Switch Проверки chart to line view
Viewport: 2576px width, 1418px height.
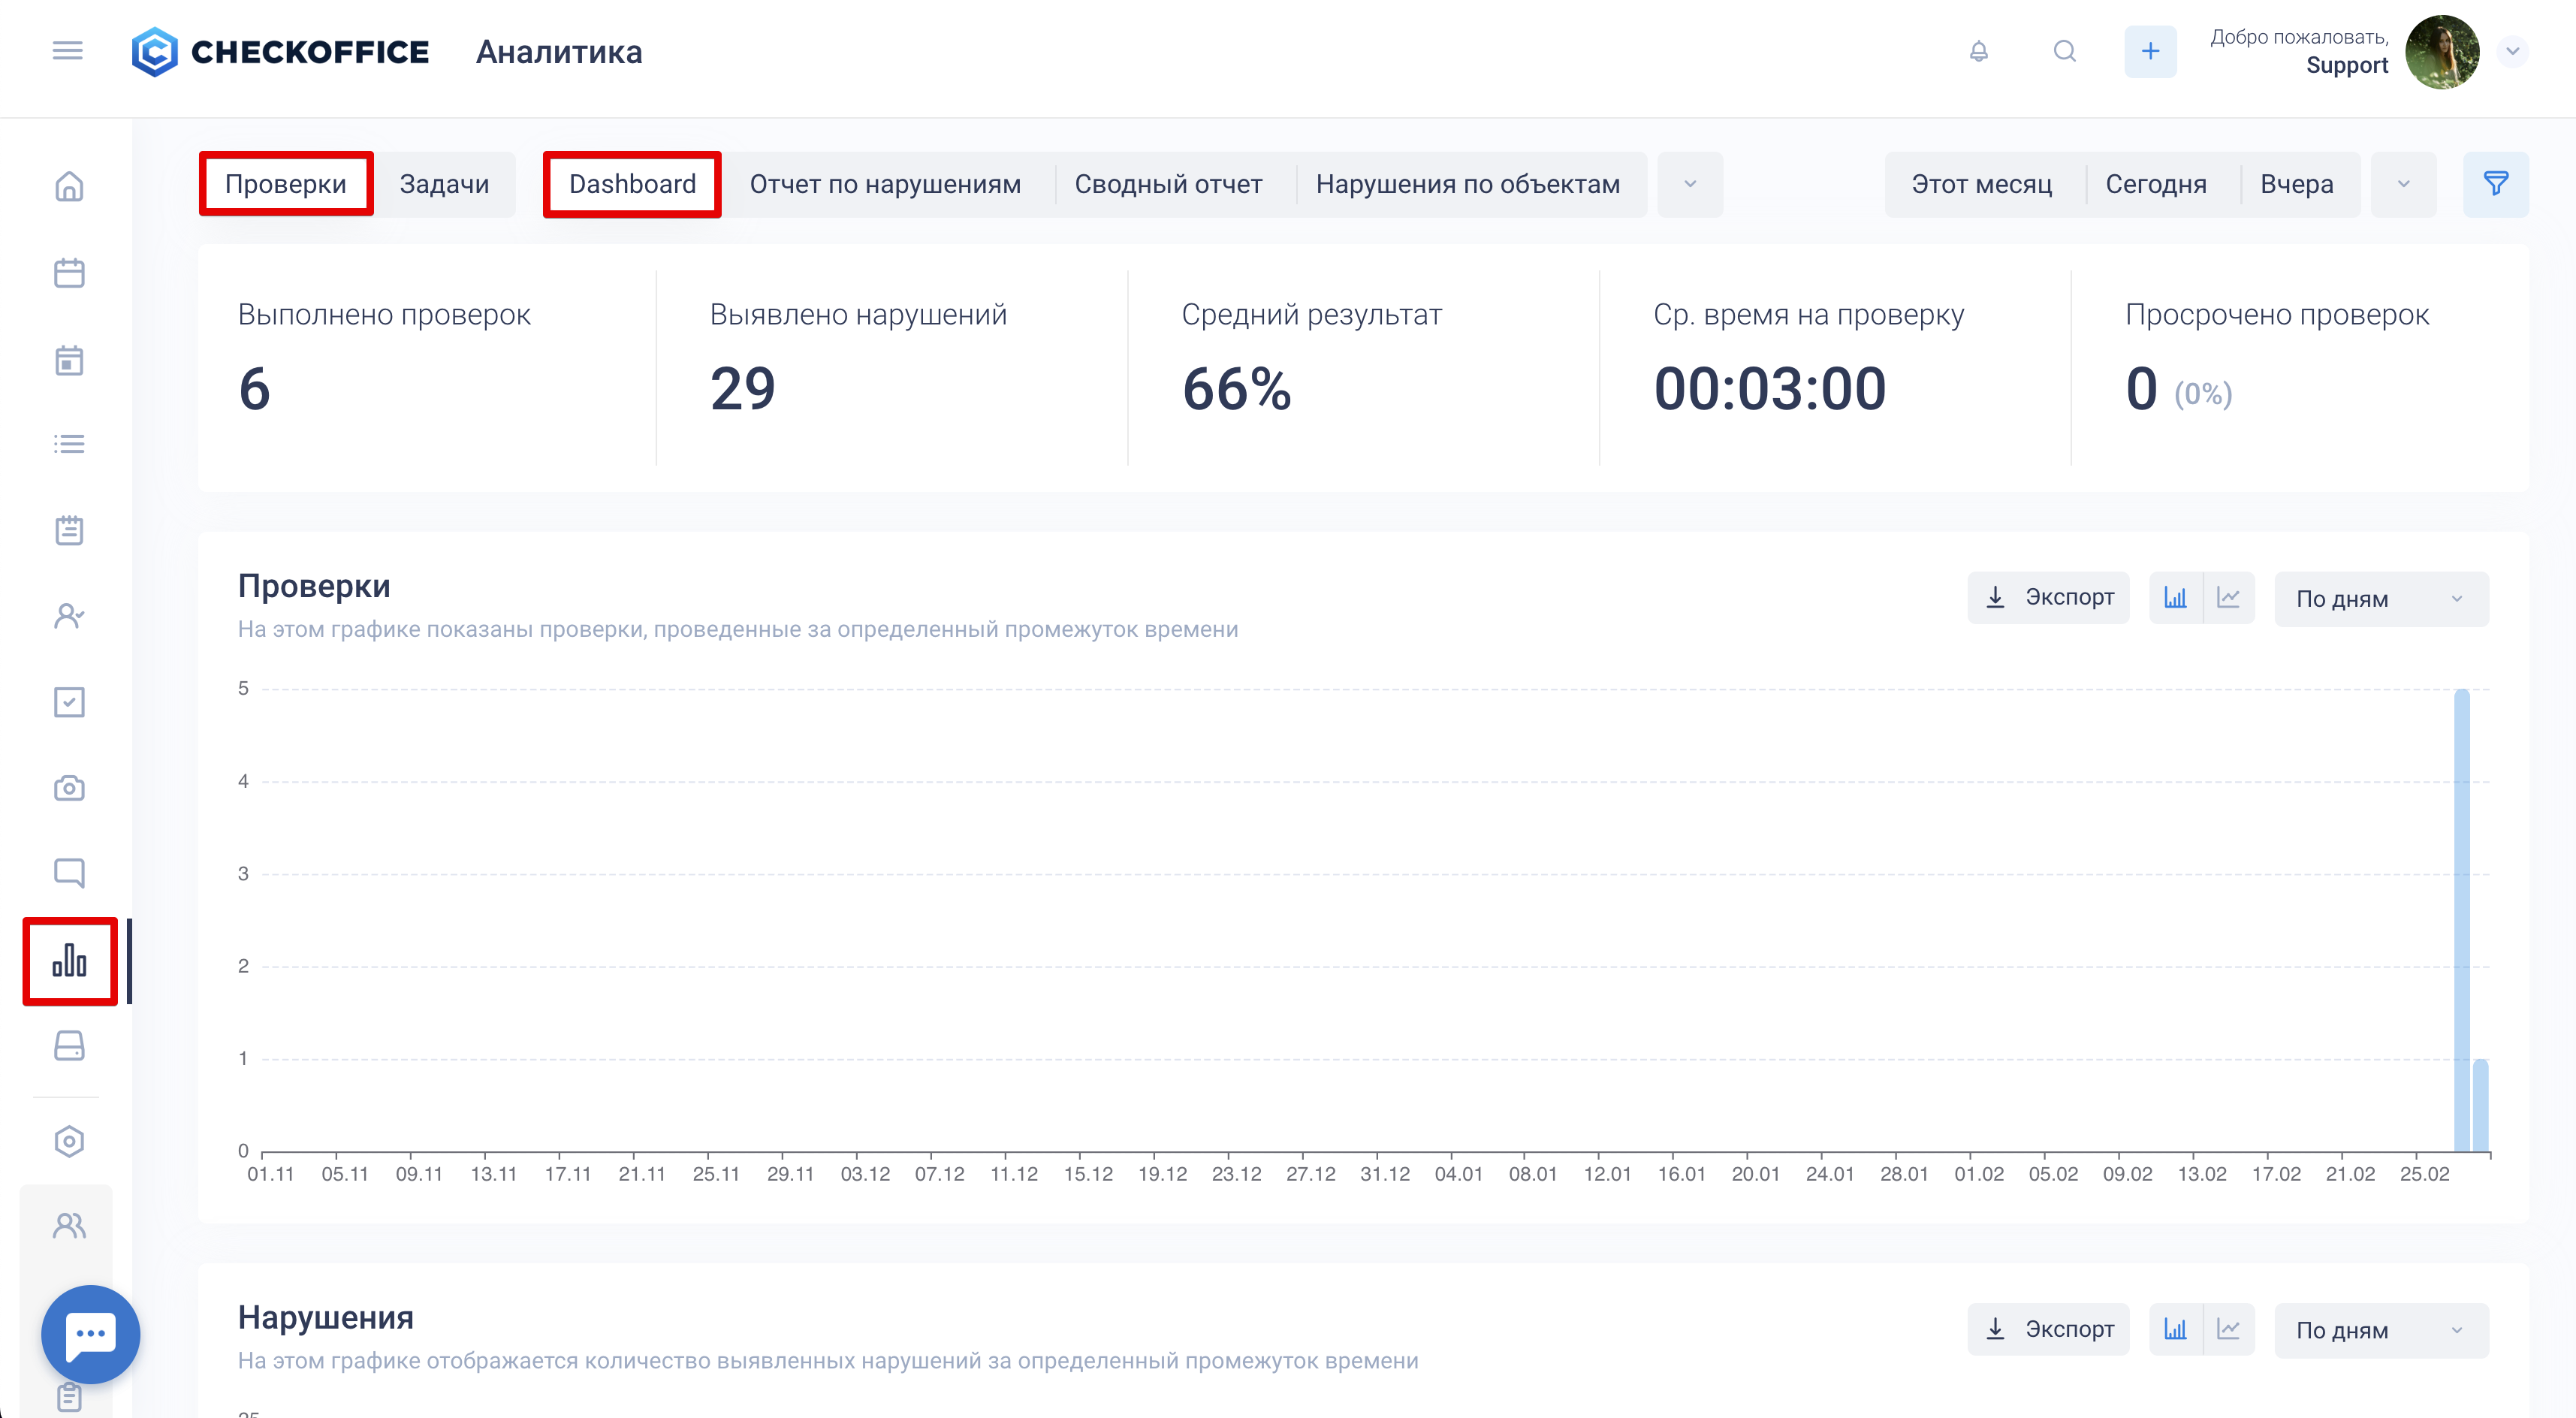tap(2229, 597)
